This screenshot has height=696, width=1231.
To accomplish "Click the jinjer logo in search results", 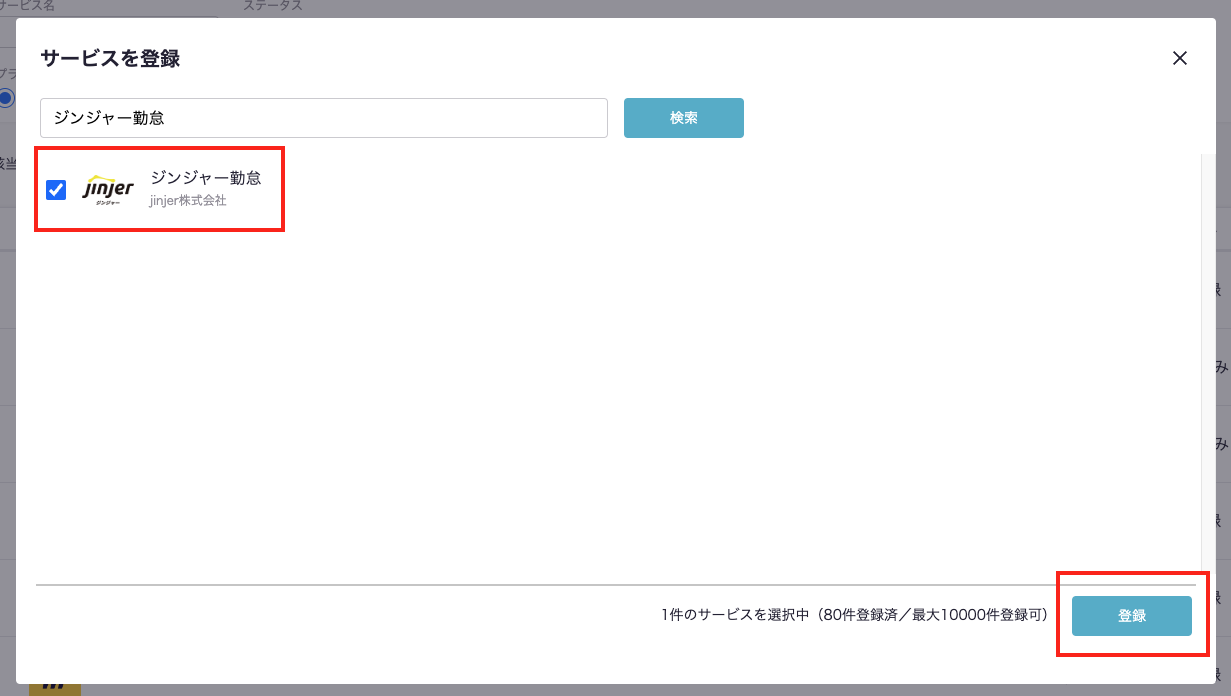I will pos(108,189).
